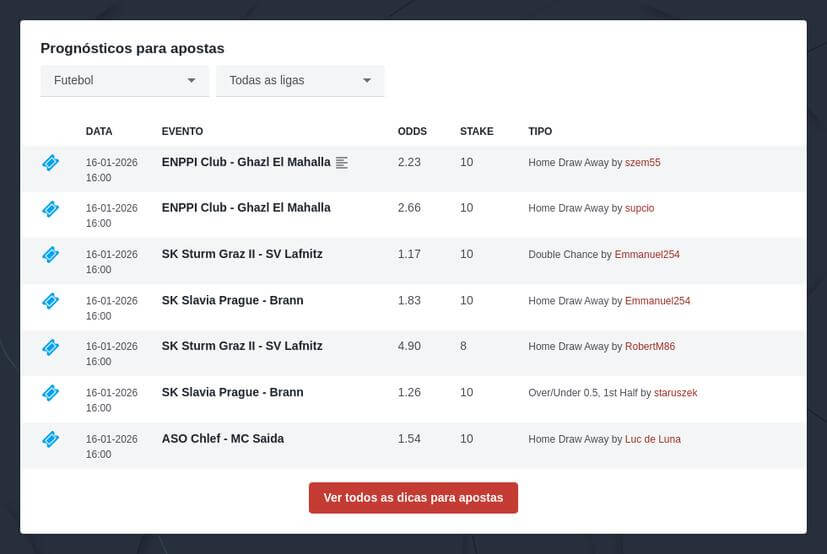Open Luc de Luna's profile
The height and width of the screenshot is (554, 827).
(x=652, y=439)
